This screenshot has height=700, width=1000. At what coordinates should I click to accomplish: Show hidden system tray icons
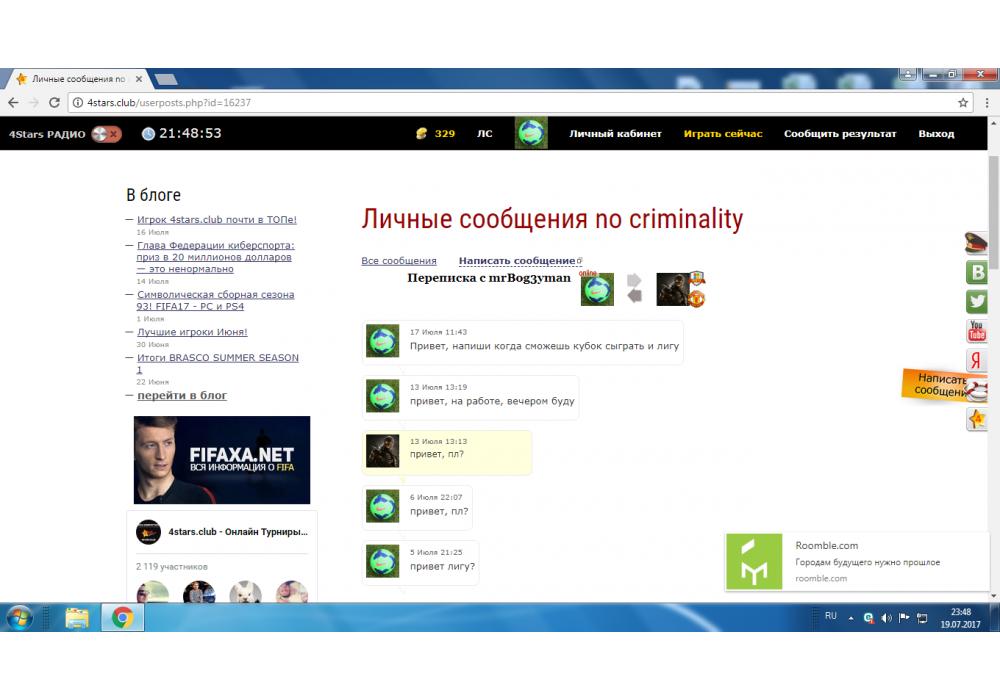click(x=851, y=618)
